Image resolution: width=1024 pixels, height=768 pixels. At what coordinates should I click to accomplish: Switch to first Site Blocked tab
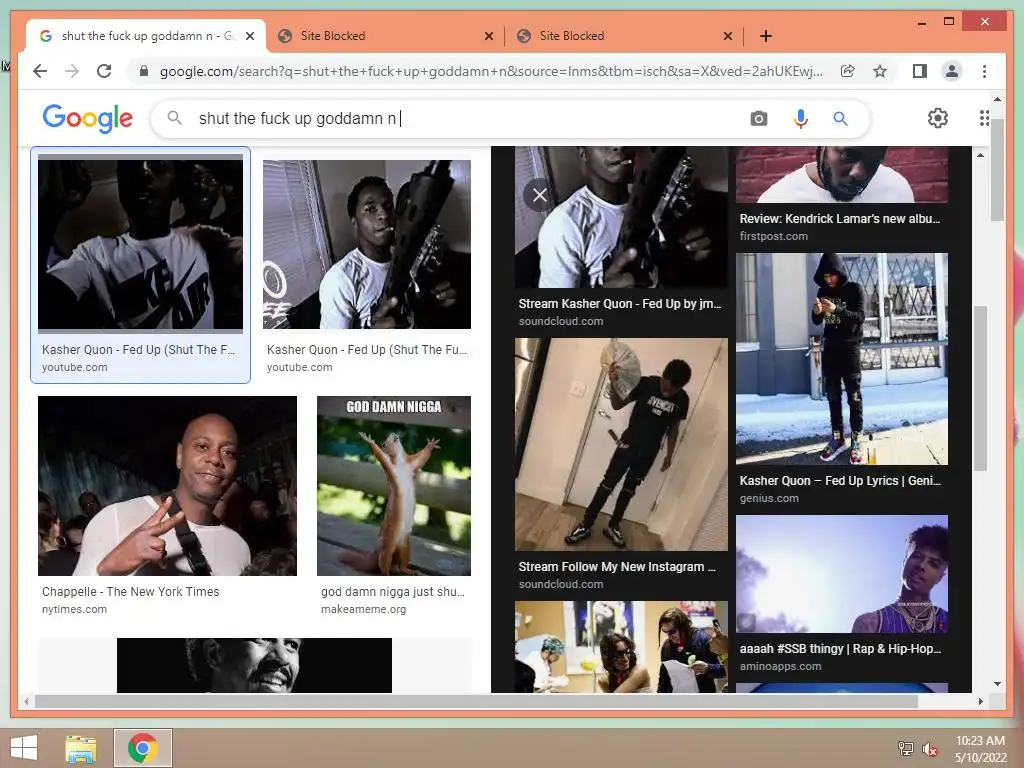click(x=385, y=36)
